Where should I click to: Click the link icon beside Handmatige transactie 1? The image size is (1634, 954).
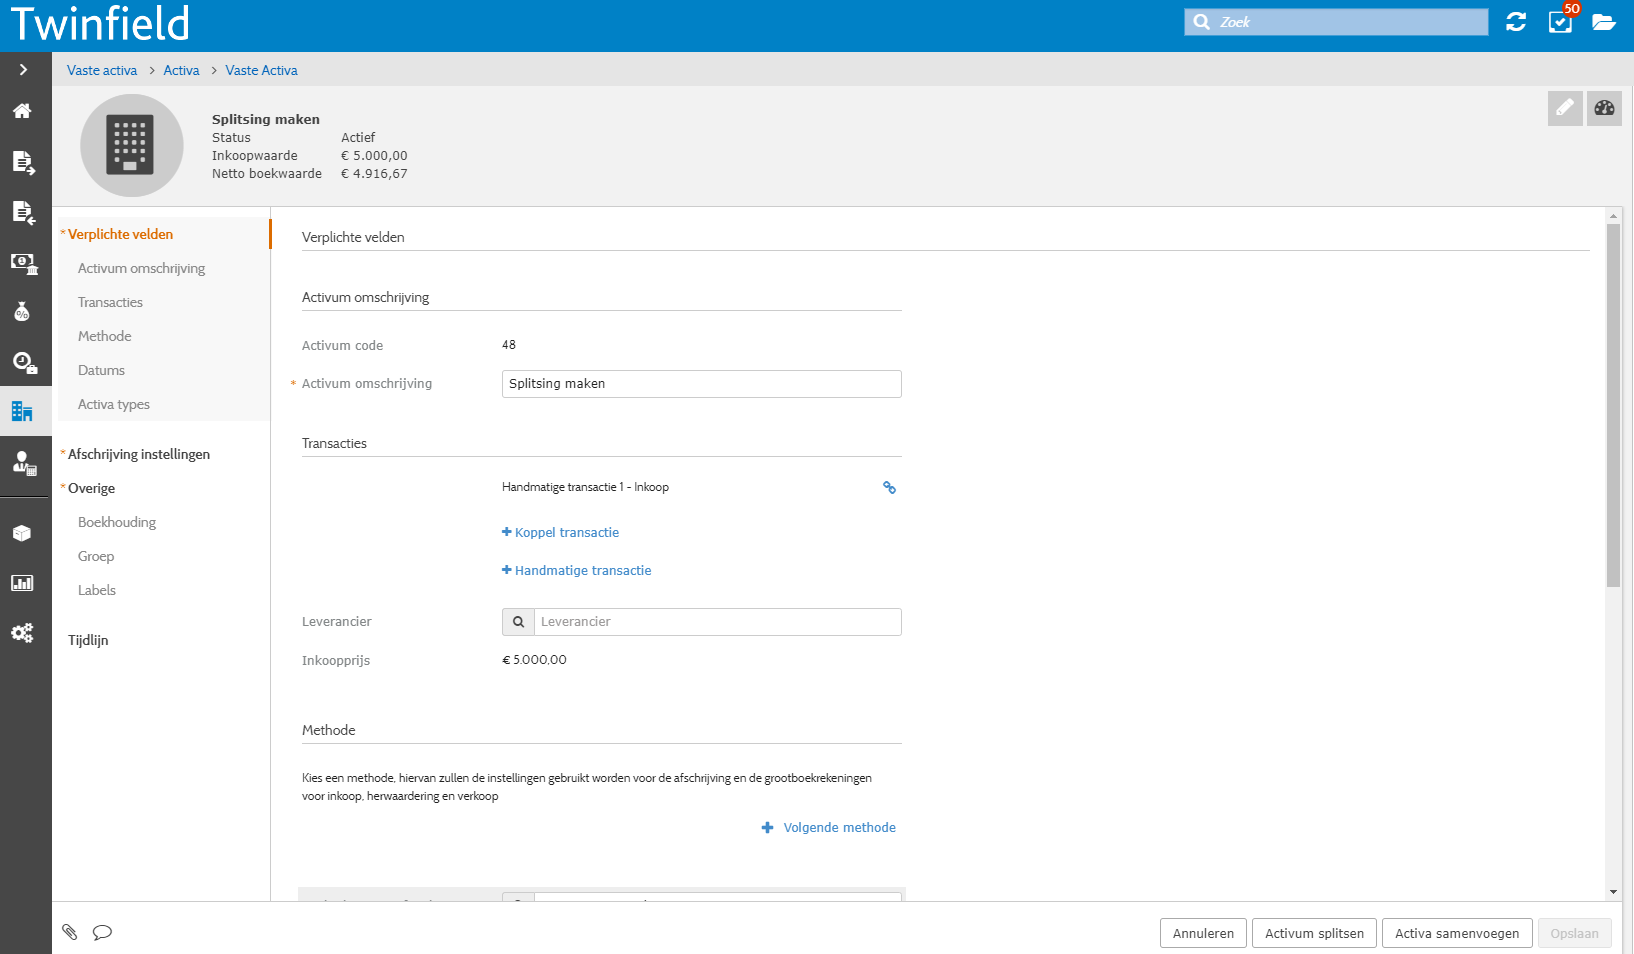(889, 488)
